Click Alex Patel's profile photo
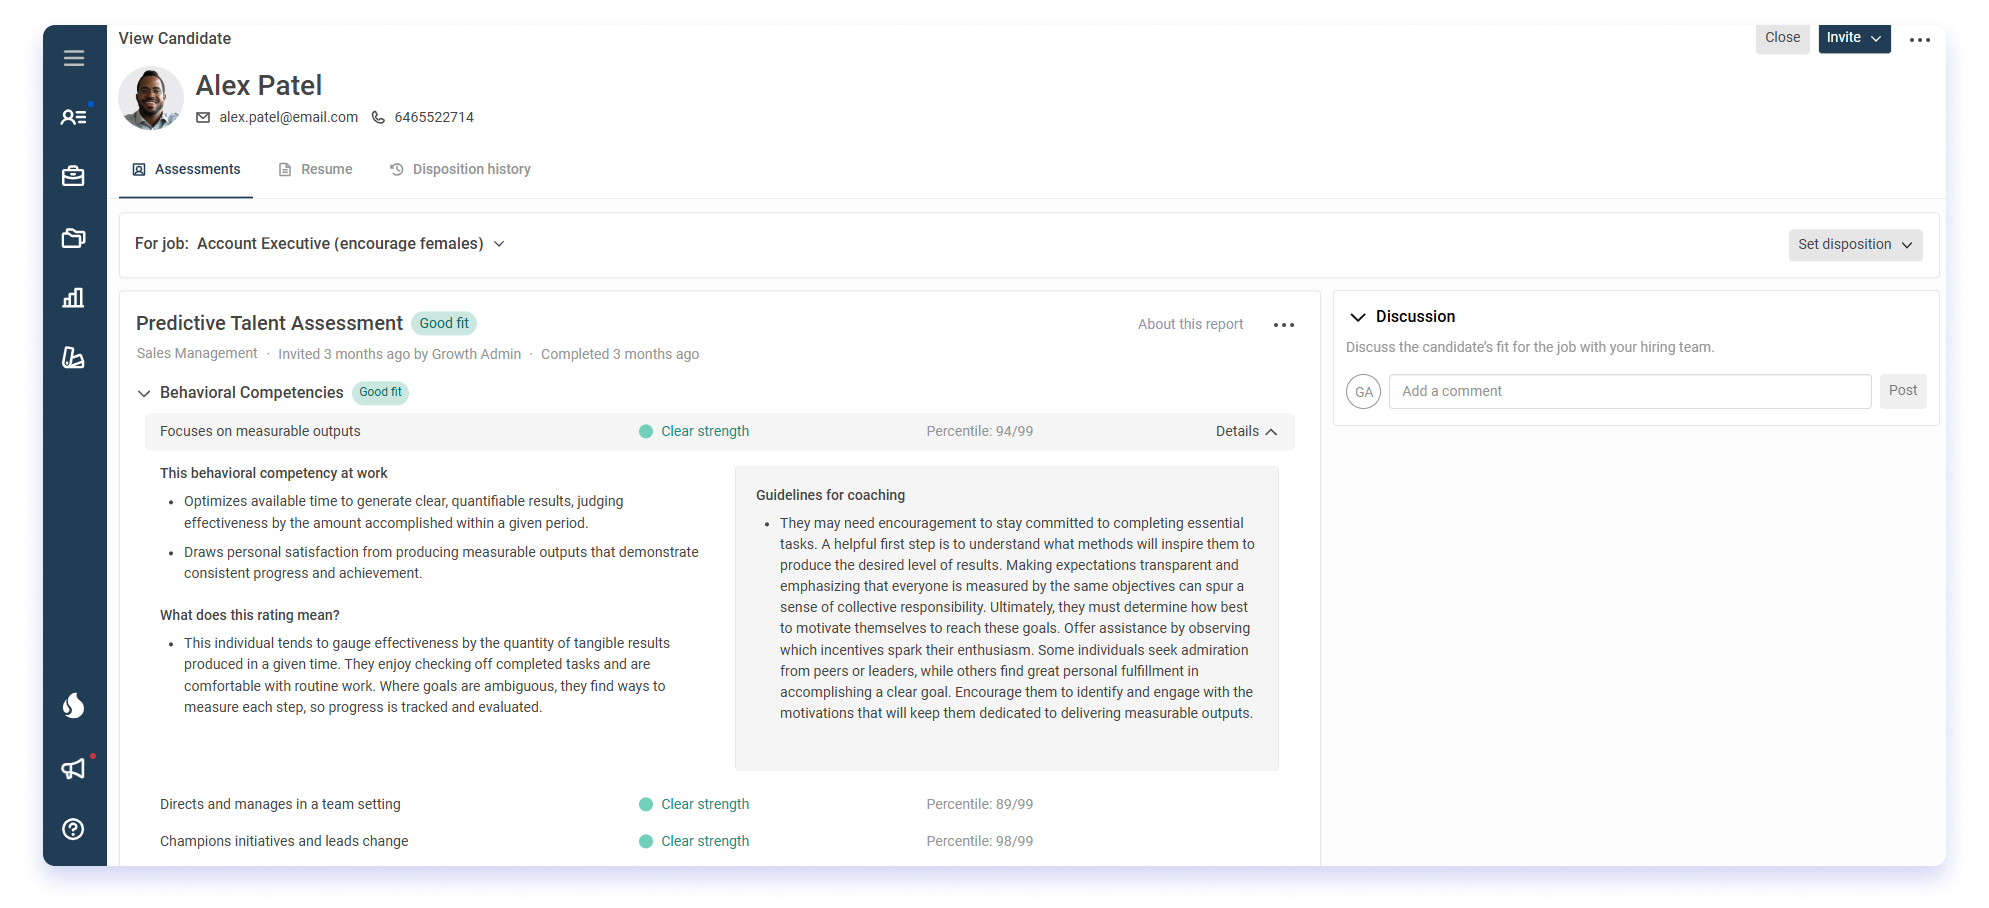 [151, 99]
